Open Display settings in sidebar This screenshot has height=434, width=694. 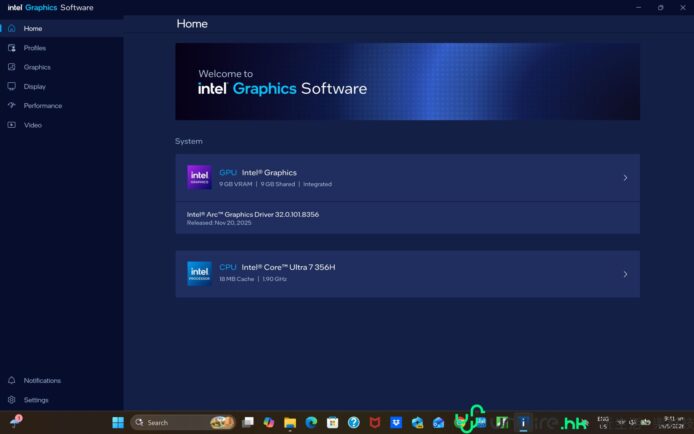pyautogui.click(x=62, y=86)
